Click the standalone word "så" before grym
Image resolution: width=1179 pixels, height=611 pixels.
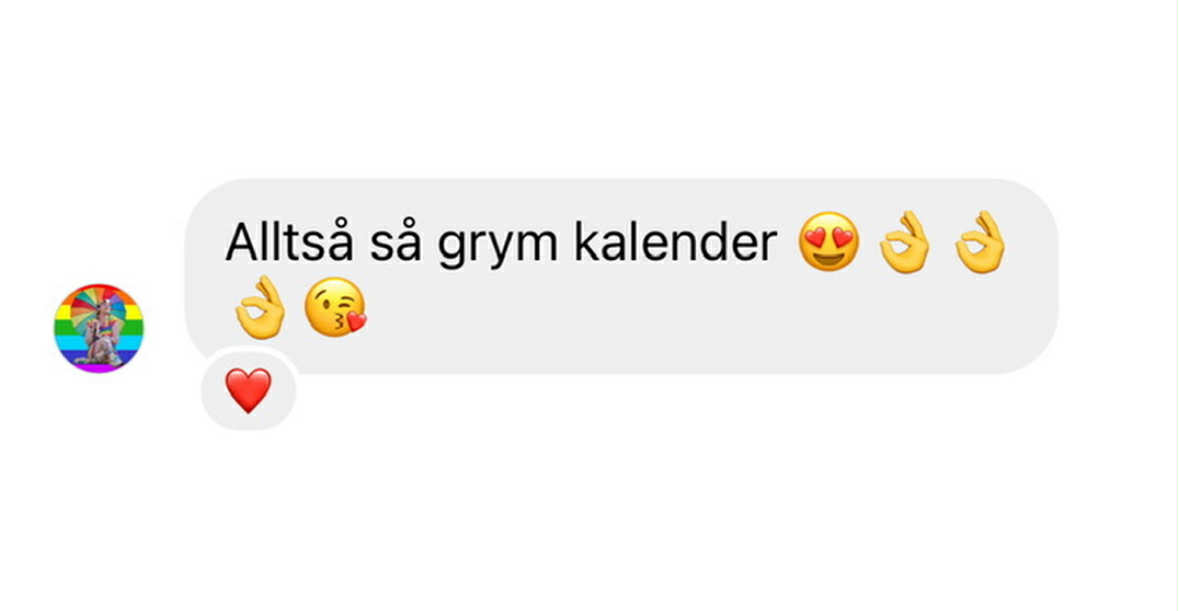[396, 242]
